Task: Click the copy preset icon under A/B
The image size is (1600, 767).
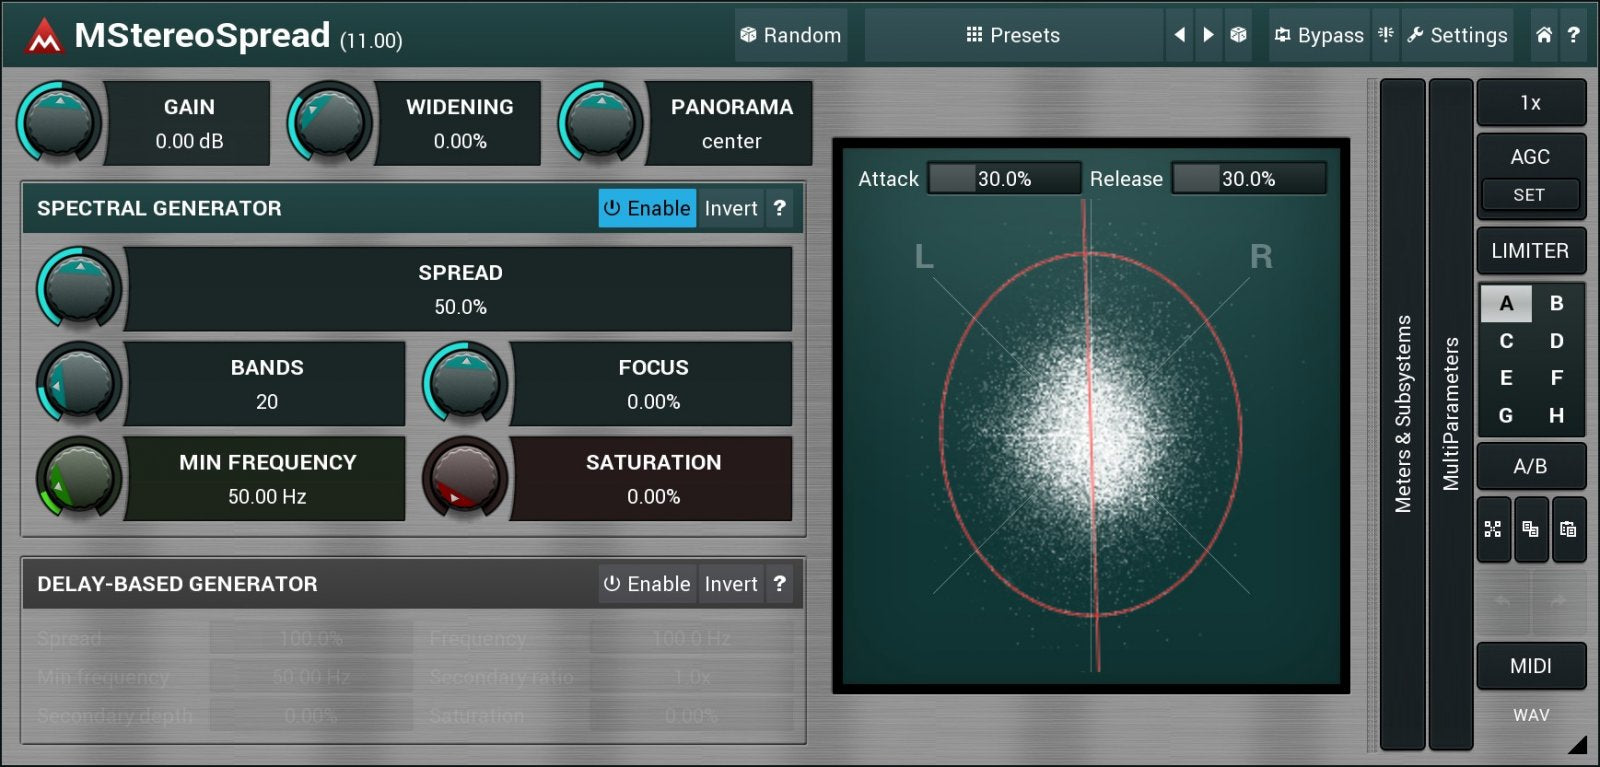Action: 1530,529
